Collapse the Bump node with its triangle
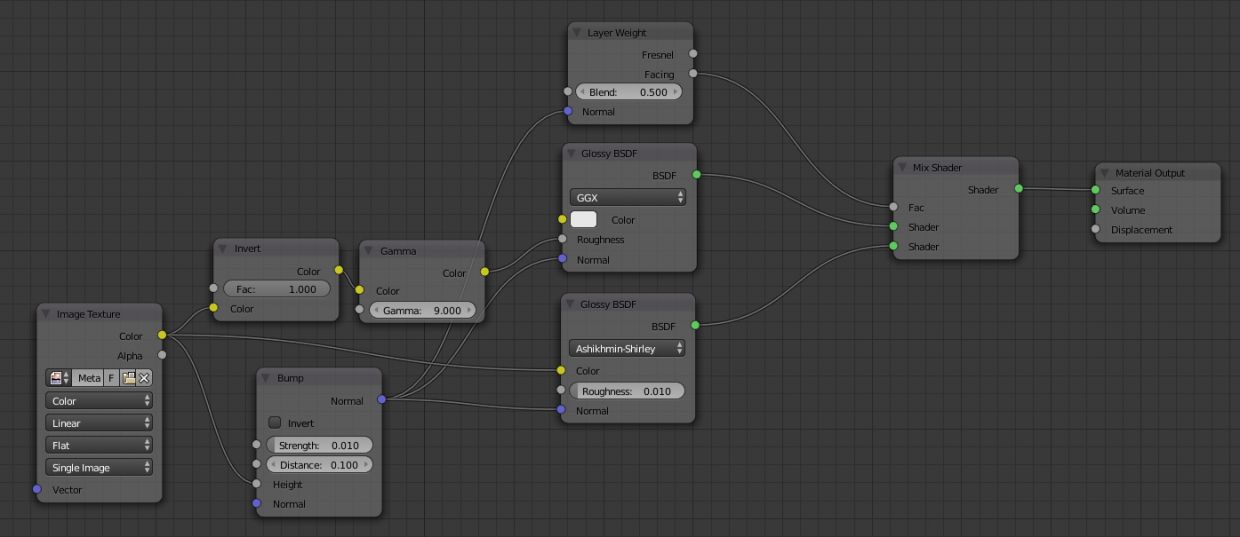Image resolution: width=1240 pixels, height=537 pixels. point(266,378)
